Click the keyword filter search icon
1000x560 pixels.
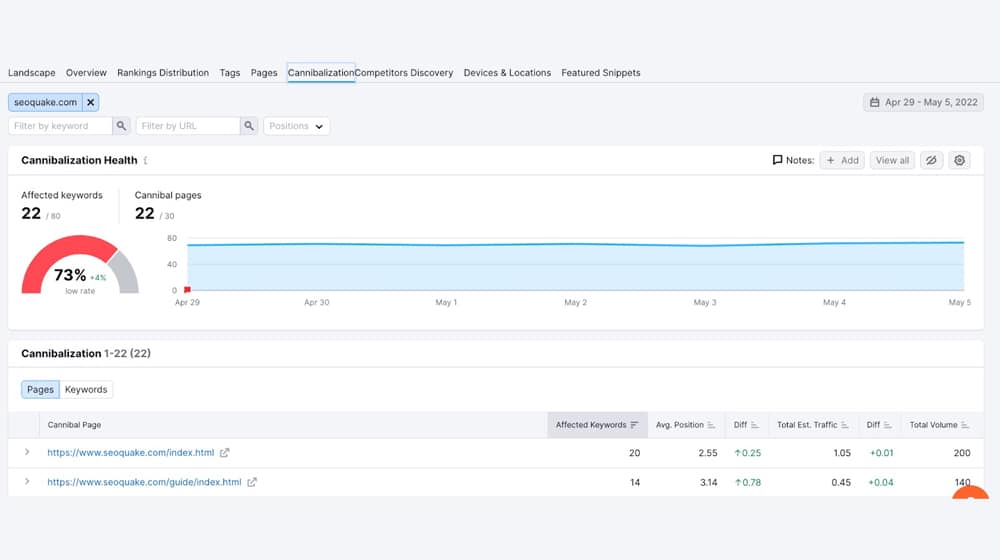pyautogui.click(x=121, y=126)
